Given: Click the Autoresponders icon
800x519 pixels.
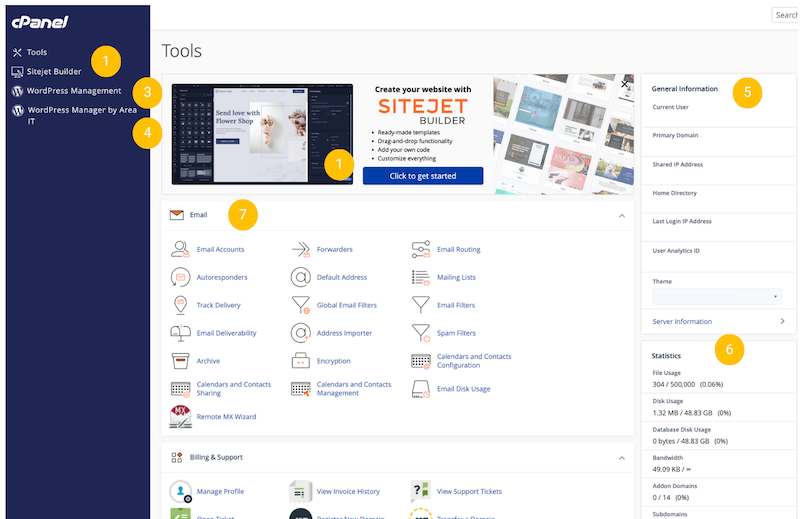Looking at the screenshot, I should point(180,277).
